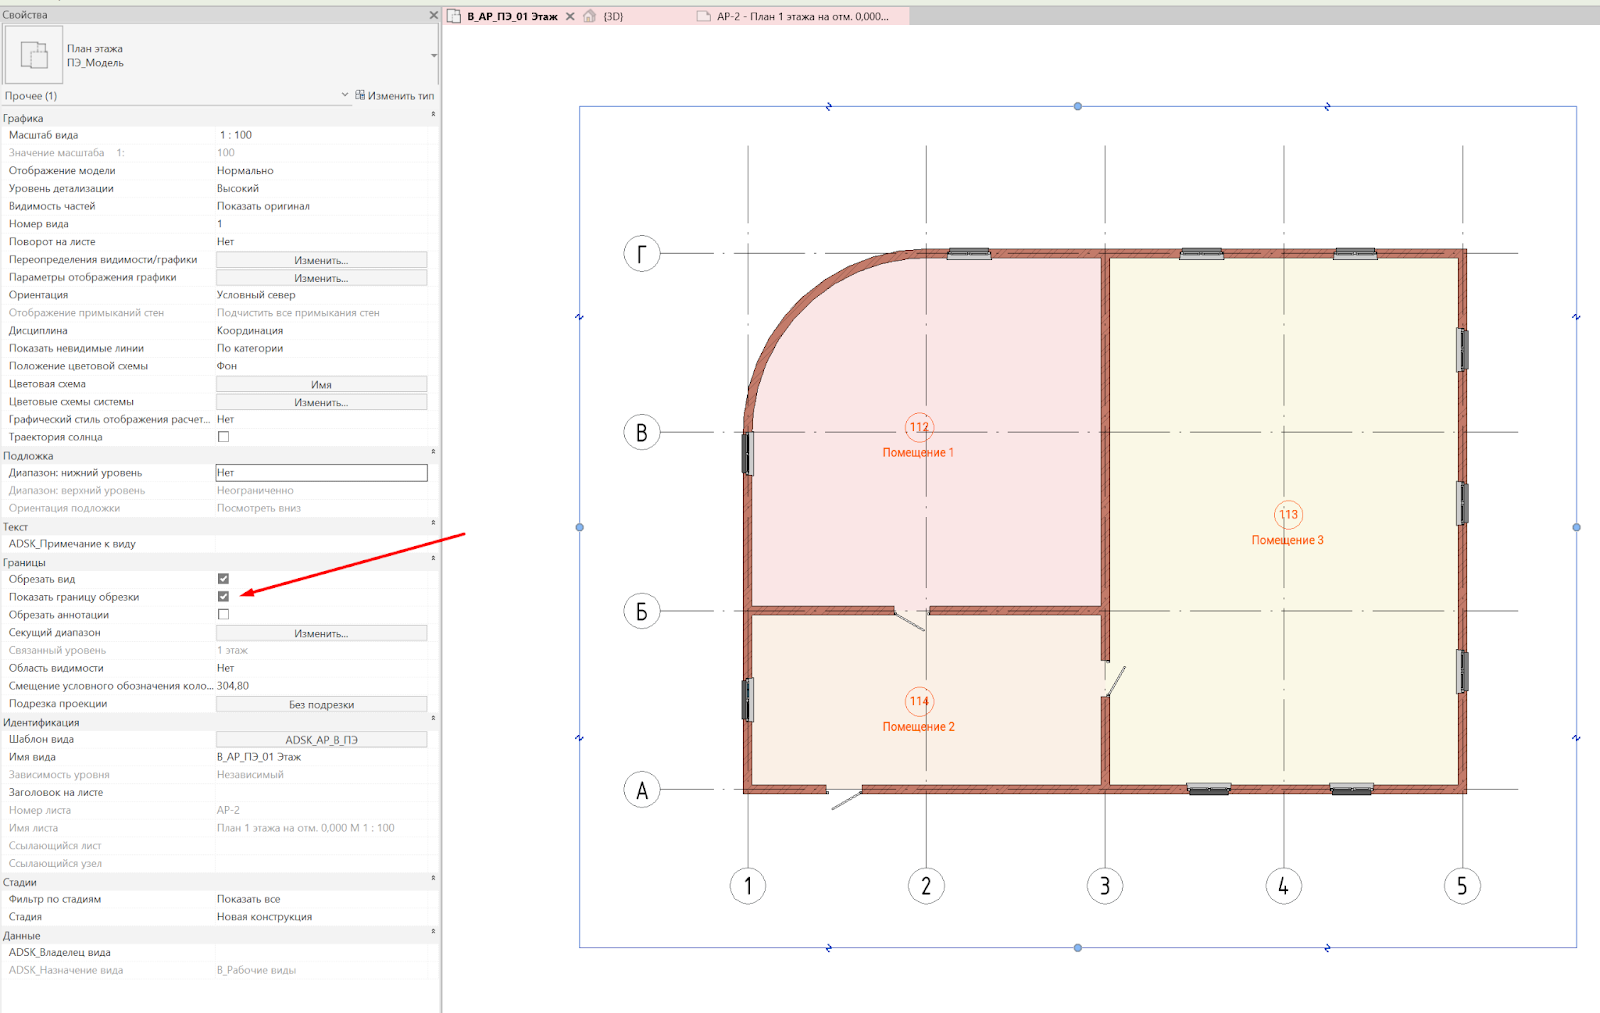
Task: Click the Уровень детализации value "Высокий"
Action: [x=238, y=188]
